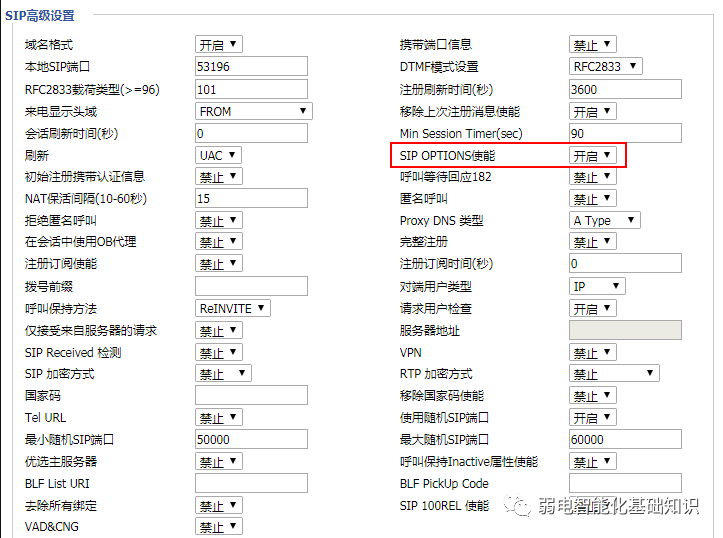
Task: Open the 注册订阅使能 dropdown
Action: tap(219, 263)
